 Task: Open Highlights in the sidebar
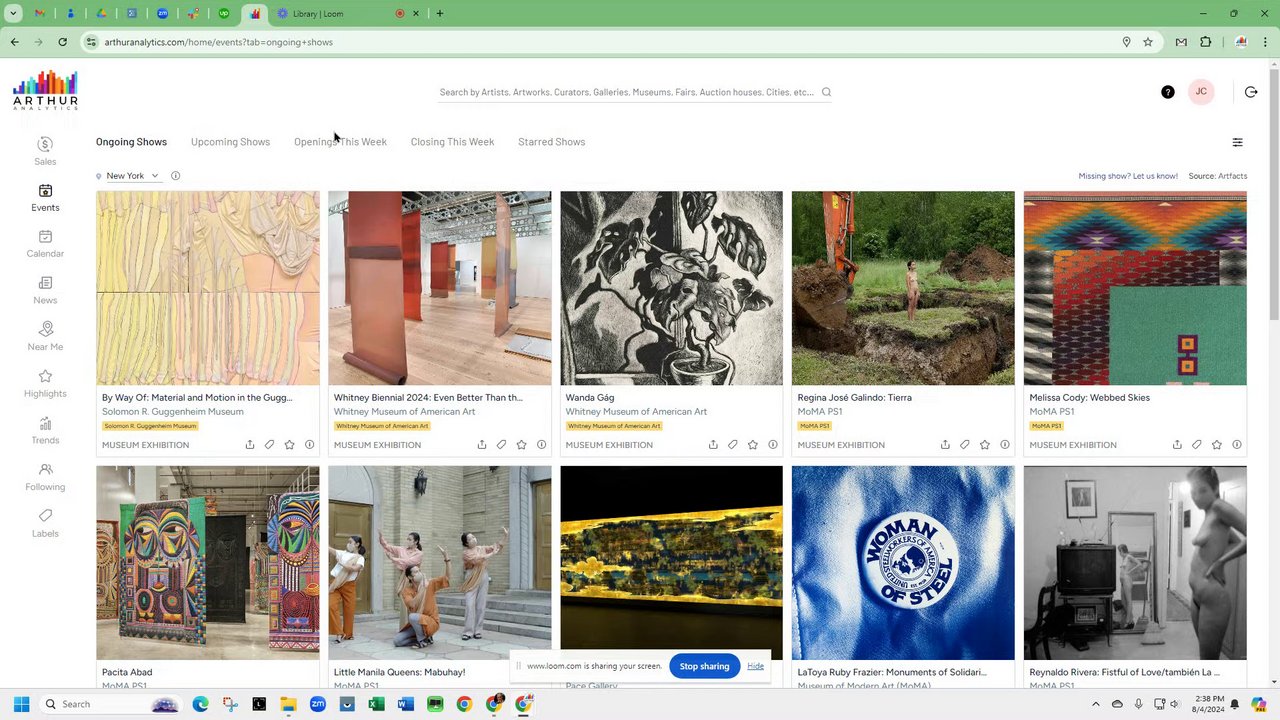pyautogui.click(x=45, y=384)
